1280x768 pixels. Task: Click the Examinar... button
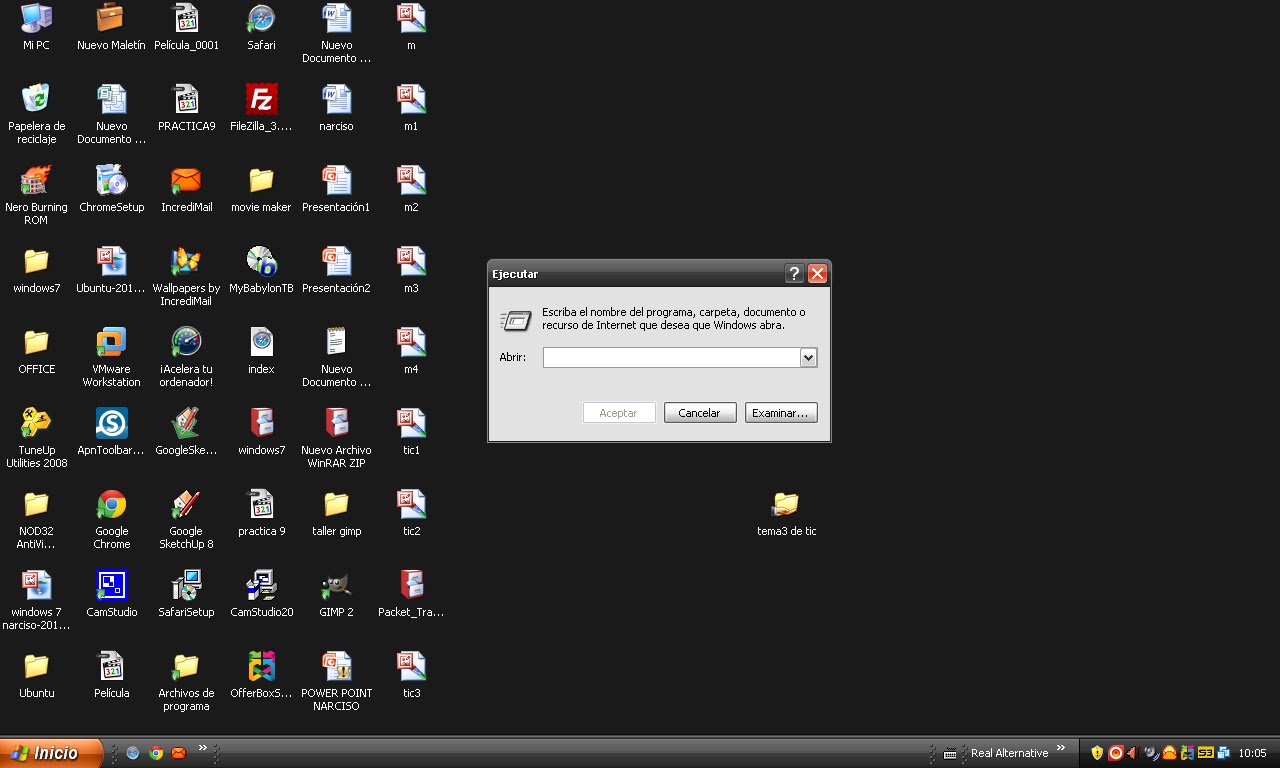[x=781, y=413]
